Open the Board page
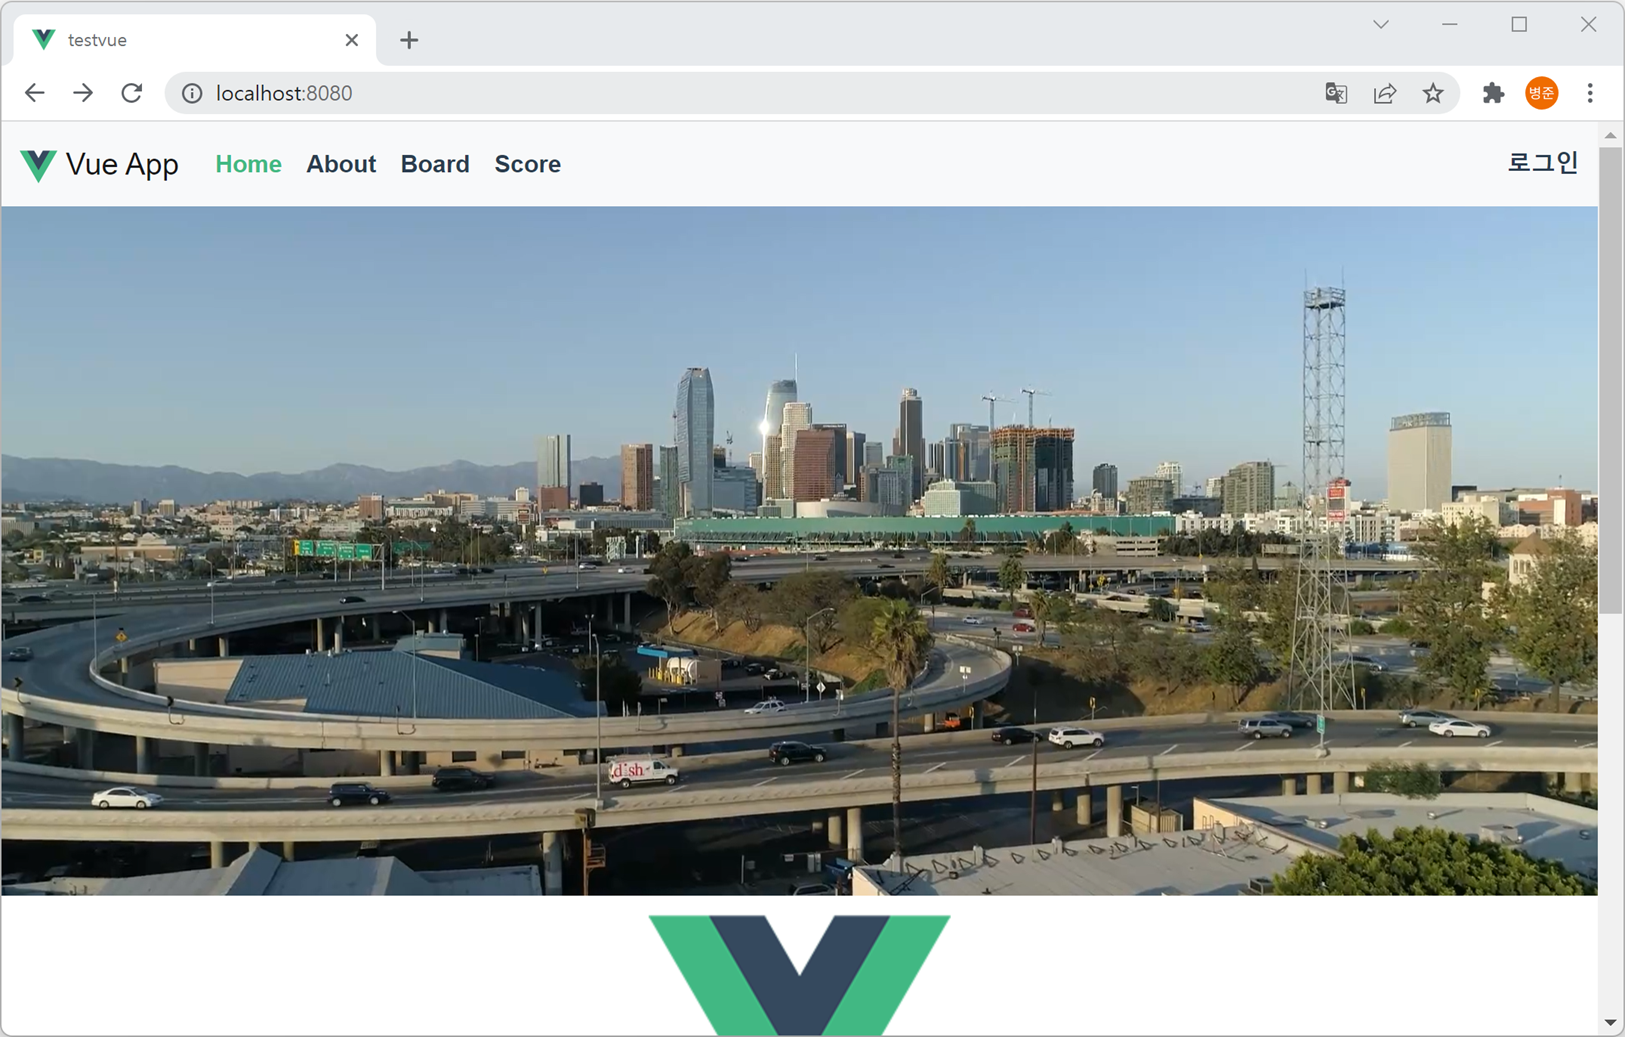Viewport: 1625px width, 1037px height. tap(435, 164)
